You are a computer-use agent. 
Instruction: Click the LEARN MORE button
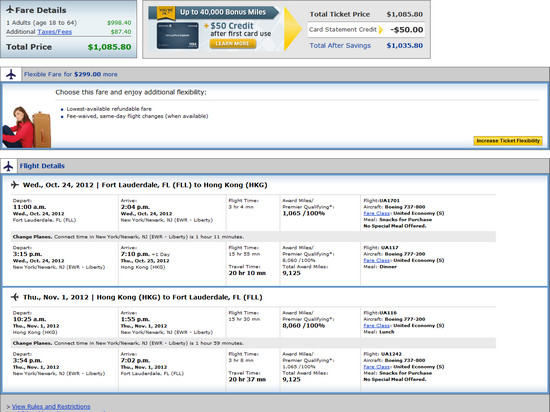click(233, 43)
